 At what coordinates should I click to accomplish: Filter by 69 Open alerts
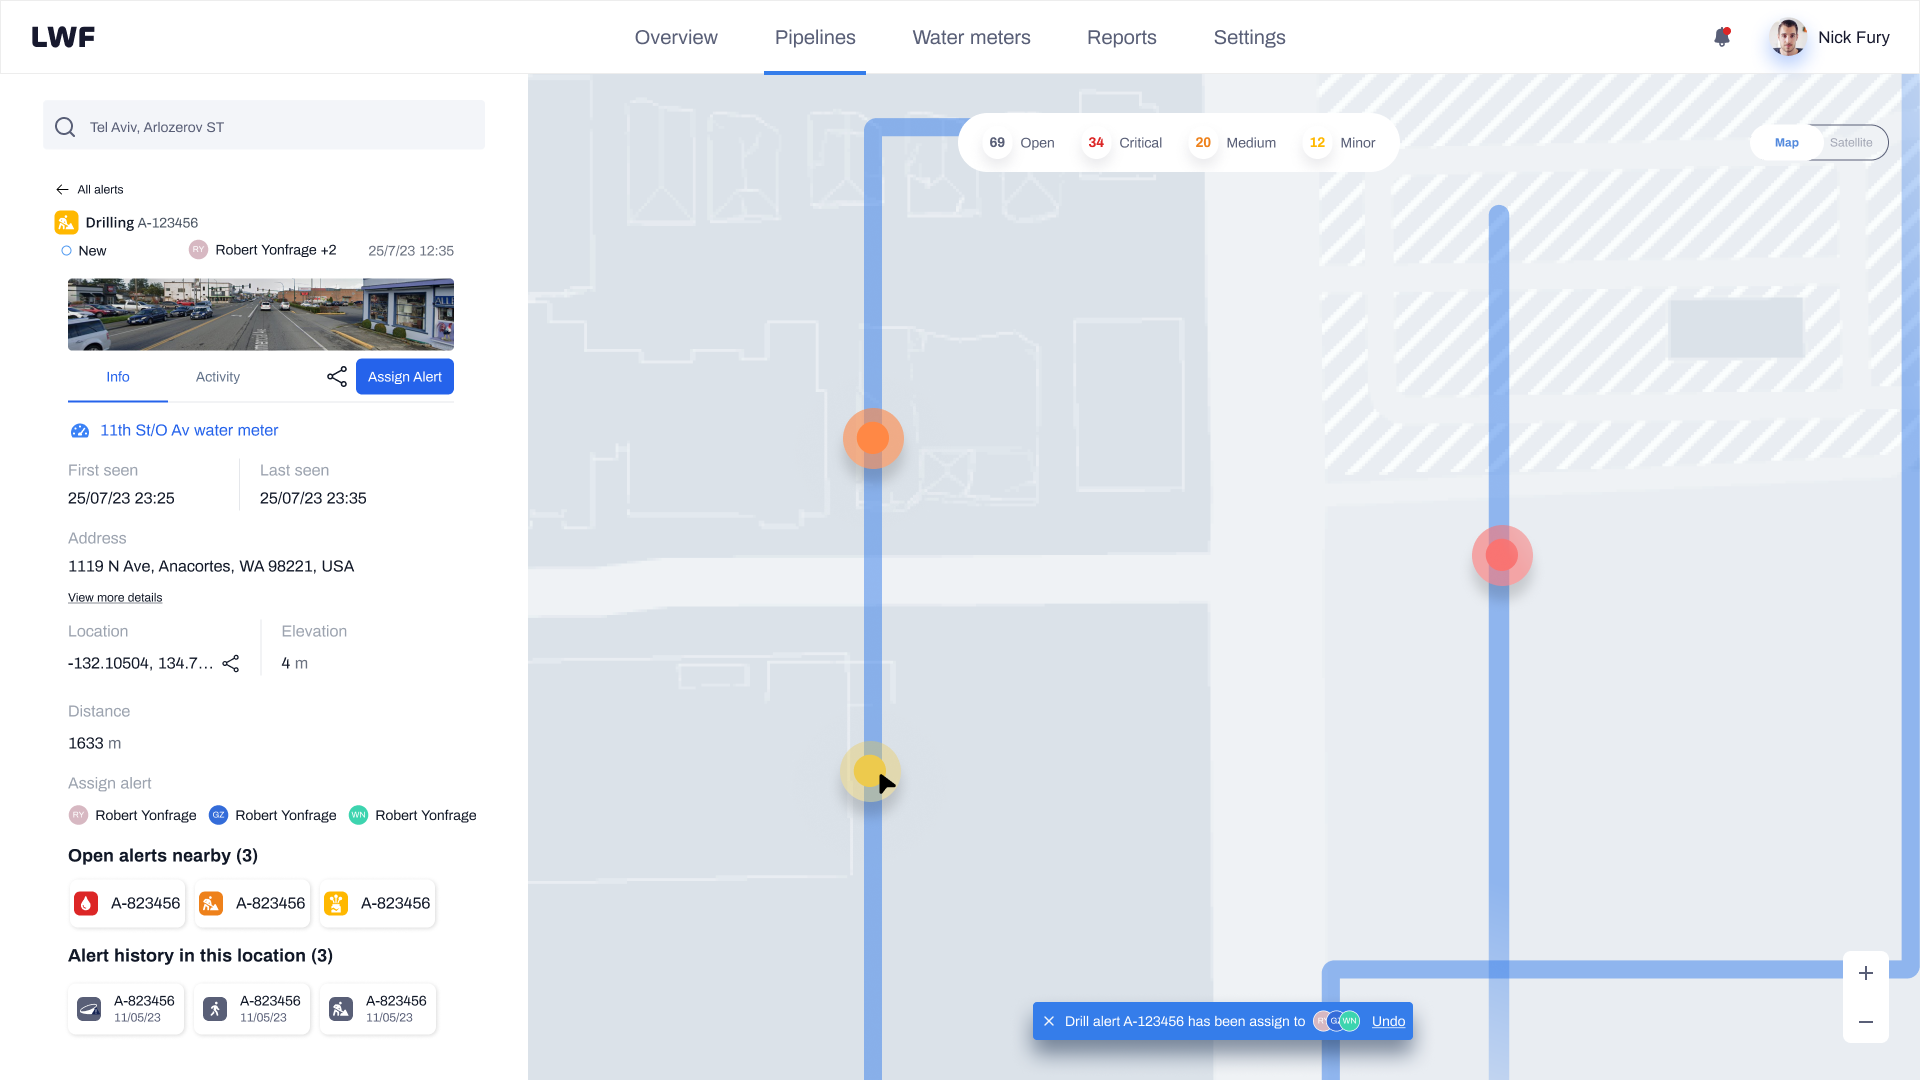coord(1020,143)
